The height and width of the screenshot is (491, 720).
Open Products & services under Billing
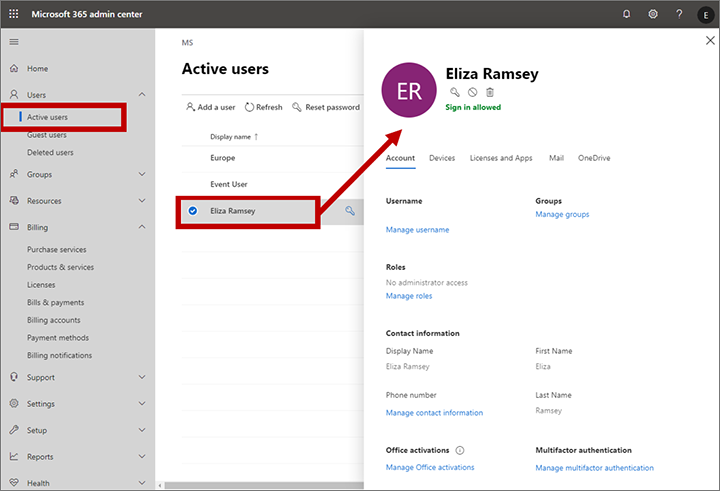coord(60,267)
